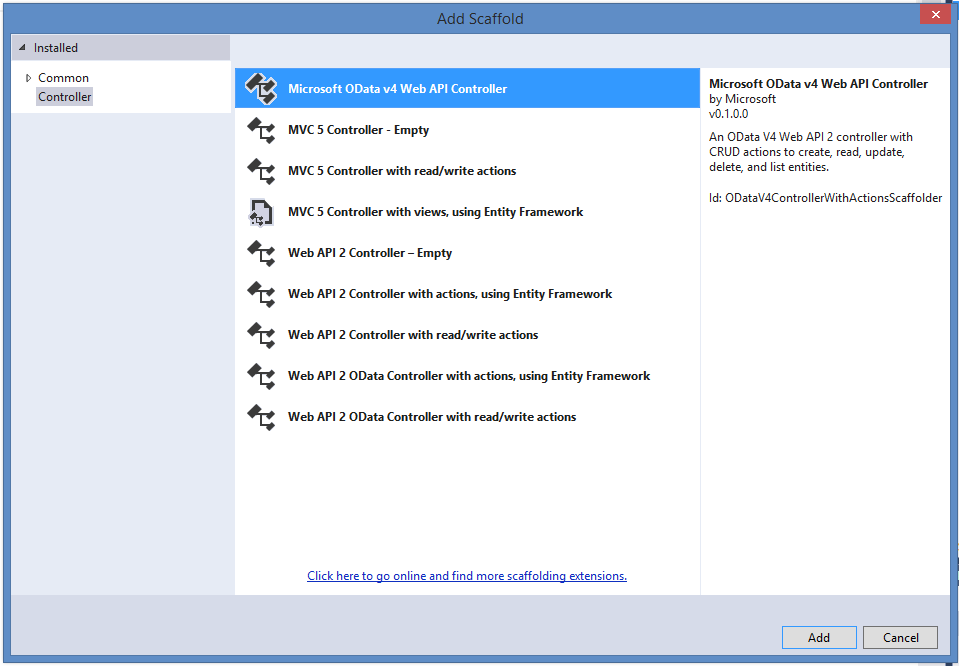Screen dimensions: 959x666
Task: Click icon for Web API 2 read/write actions
Action: coord(261,335)
